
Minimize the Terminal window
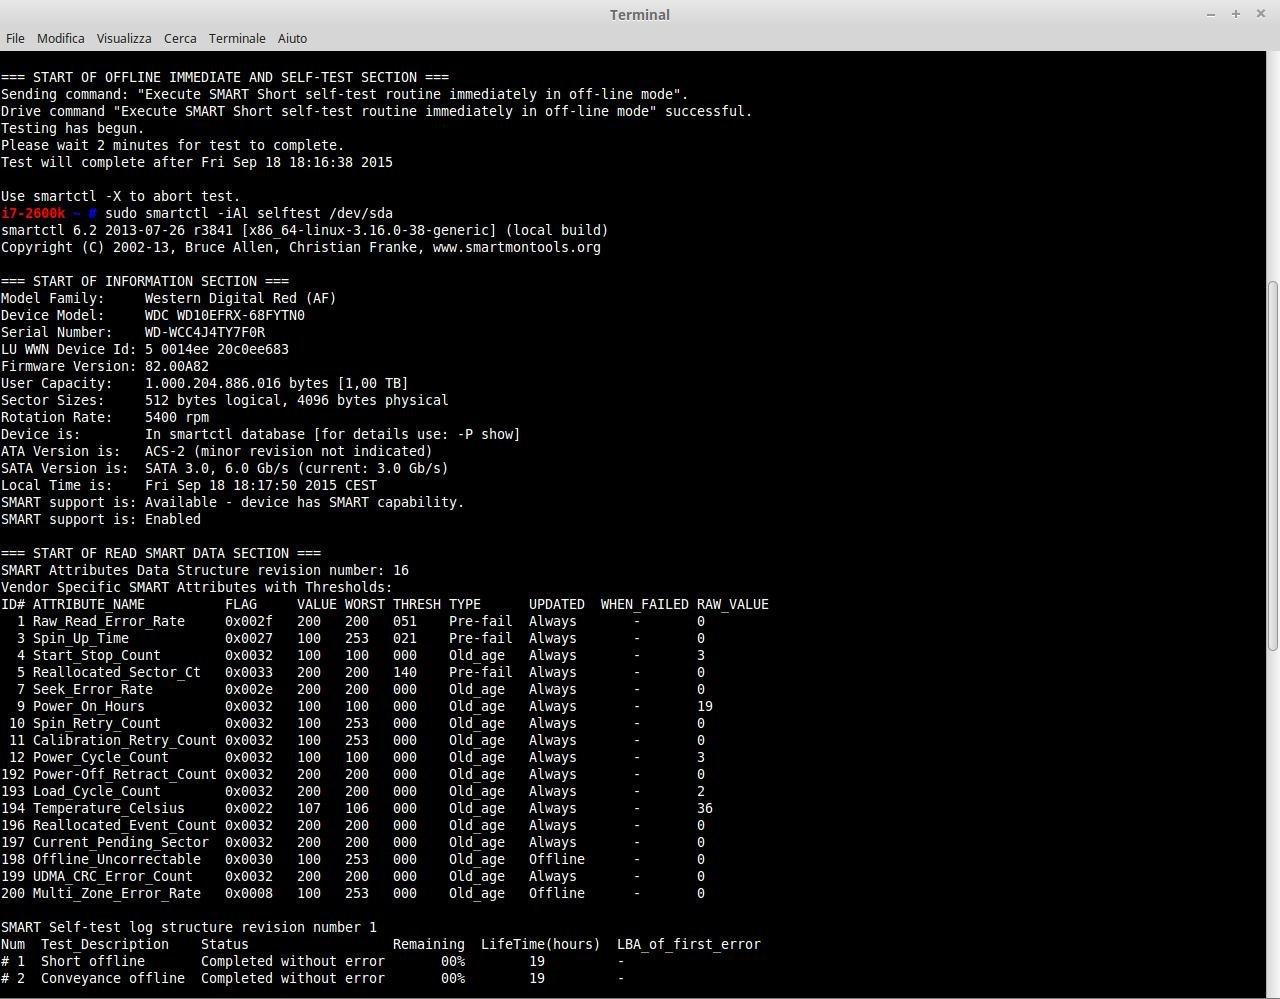point(1211,14)
